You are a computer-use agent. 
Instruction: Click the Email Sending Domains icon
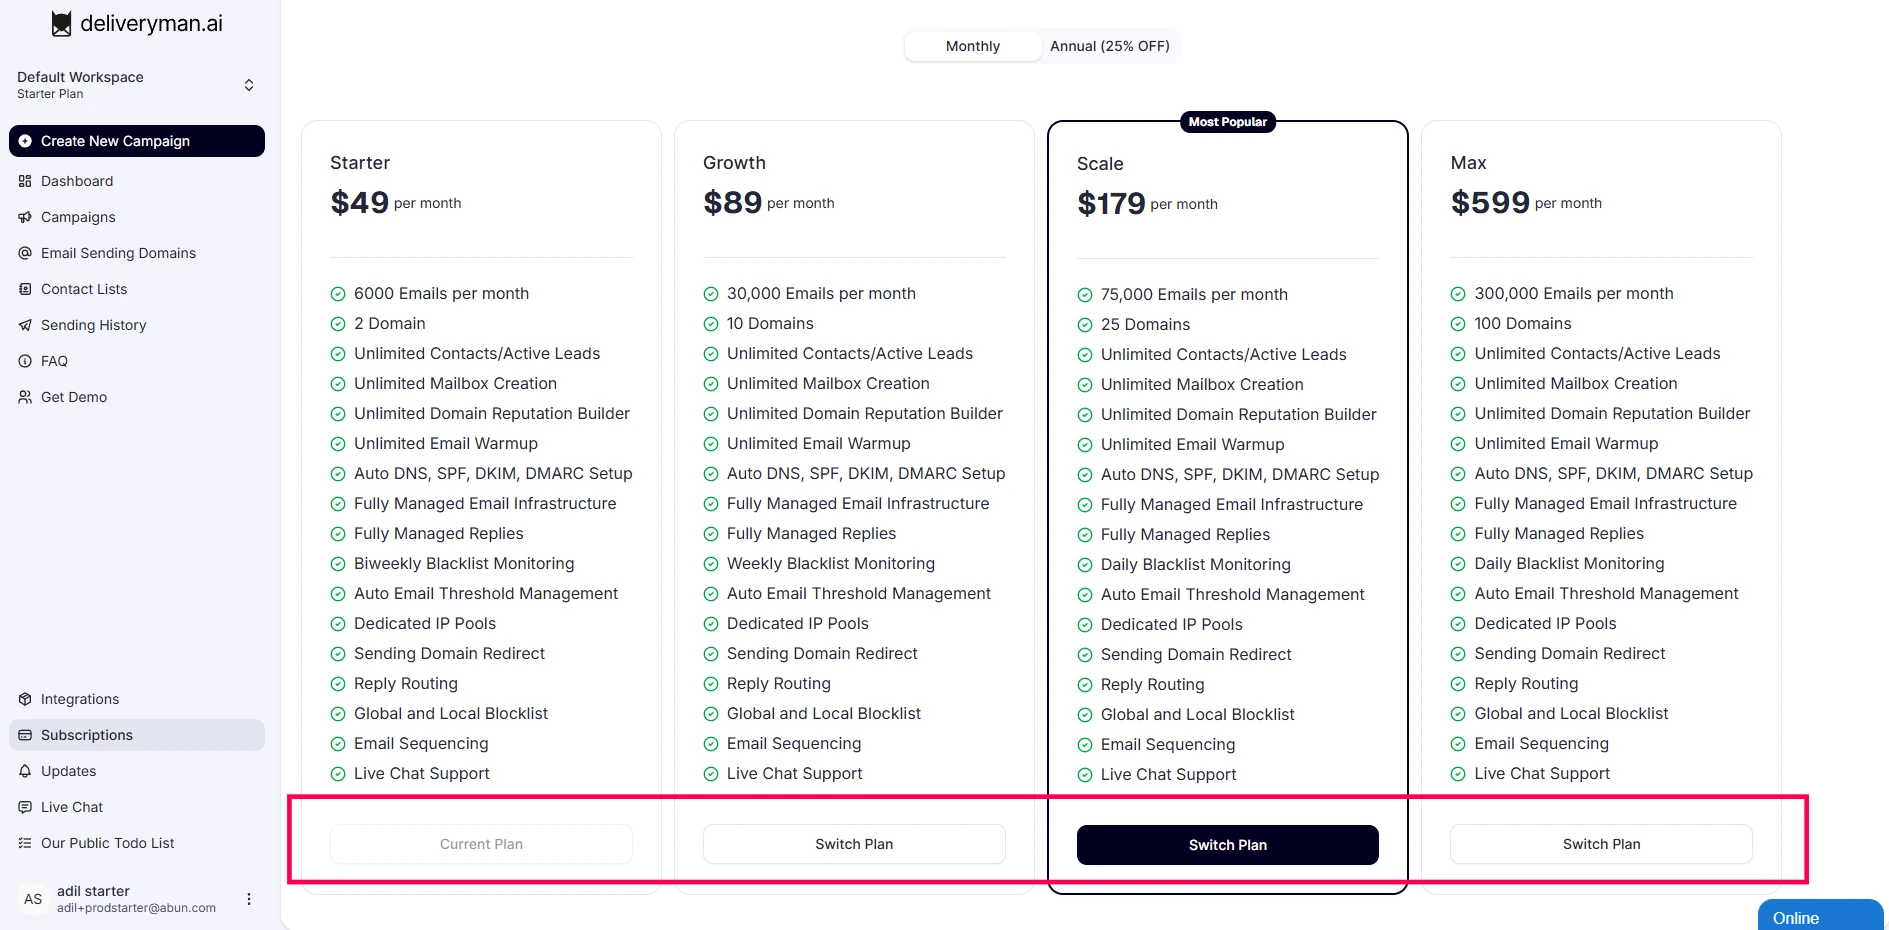pos(25,253)
